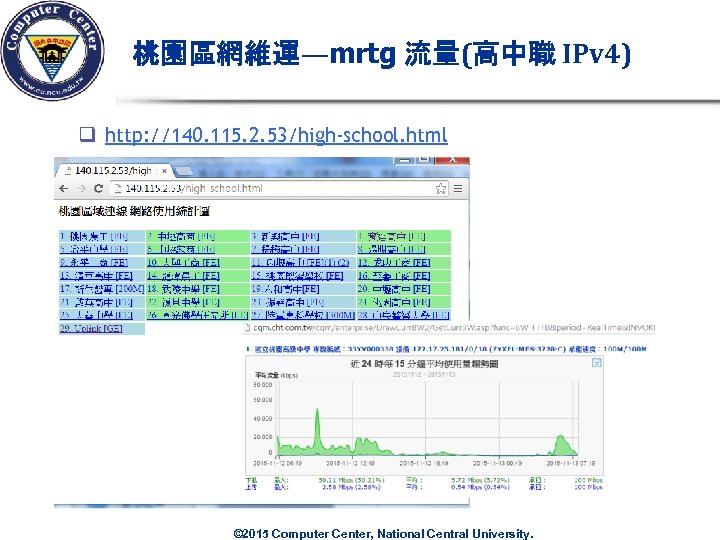720x540 pixels.
Task: Click the Computer Center logo
Action: (x=52, y=51)
